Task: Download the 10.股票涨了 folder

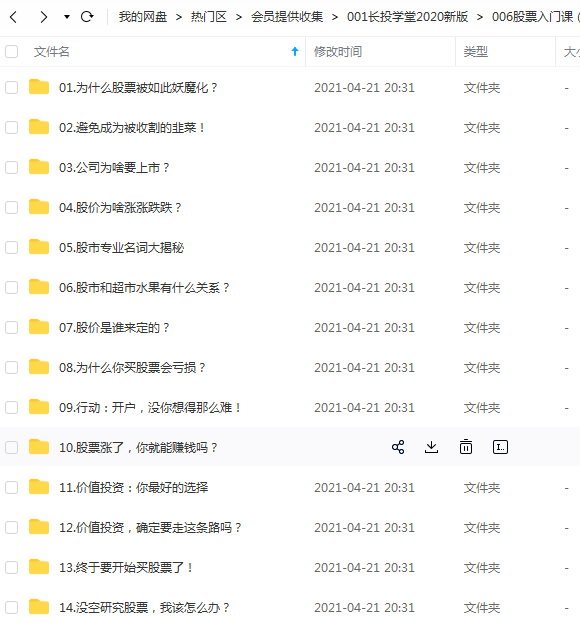Action: pyautogui.click(x=431, y=447)
